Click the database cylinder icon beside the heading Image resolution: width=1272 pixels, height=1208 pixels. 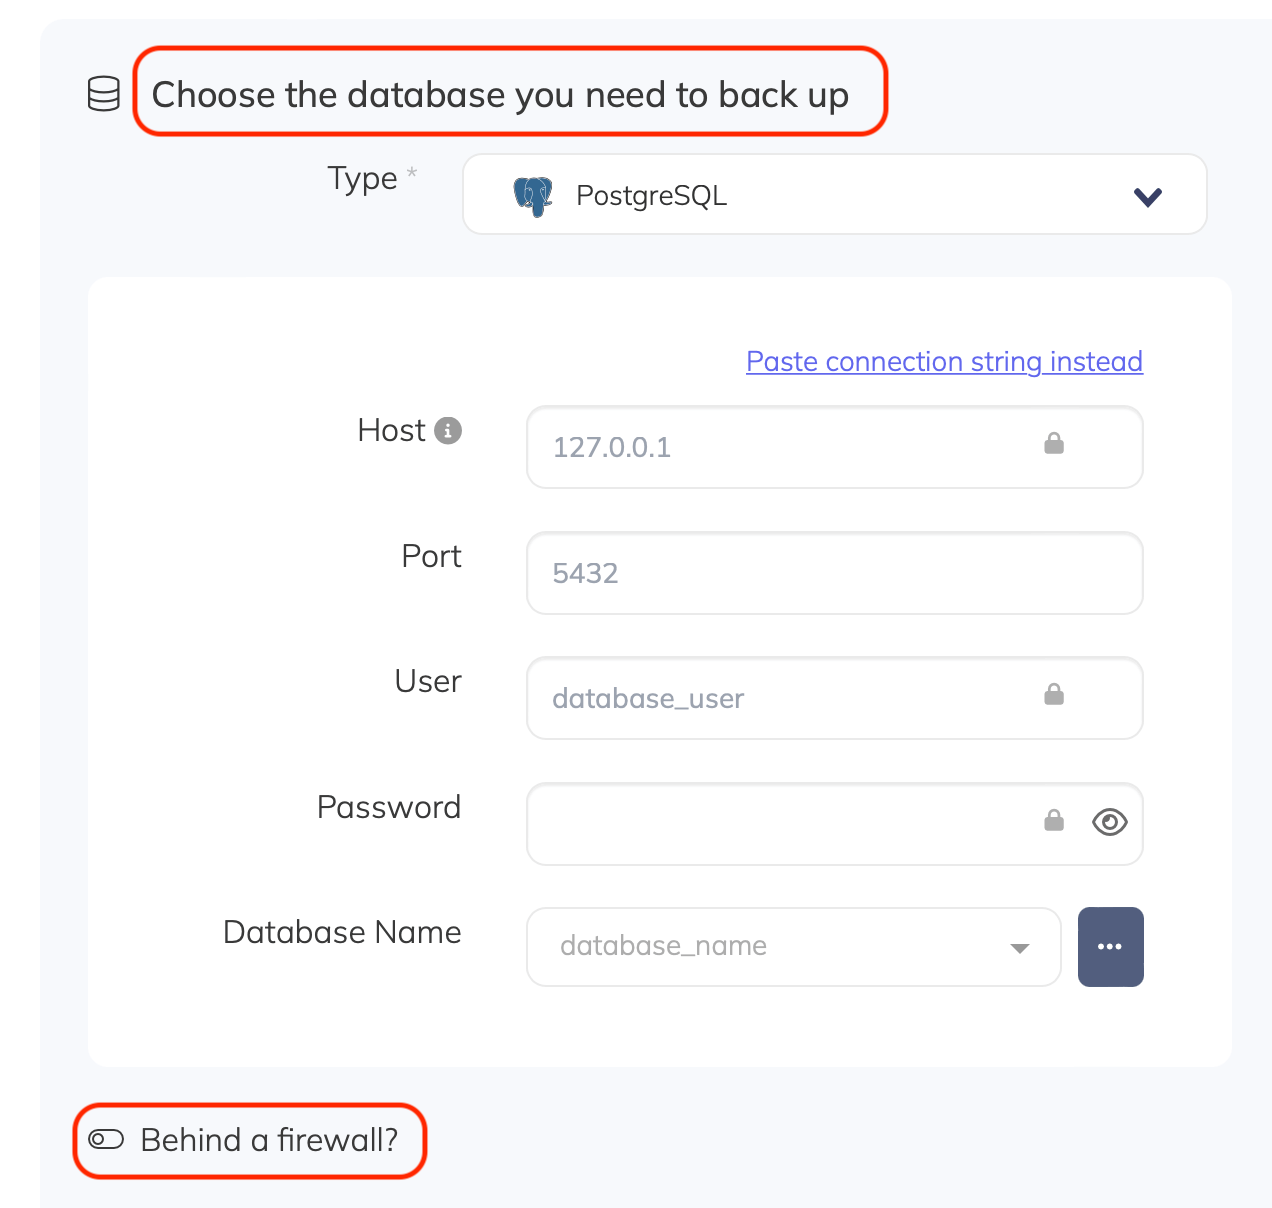pos(103,94)
